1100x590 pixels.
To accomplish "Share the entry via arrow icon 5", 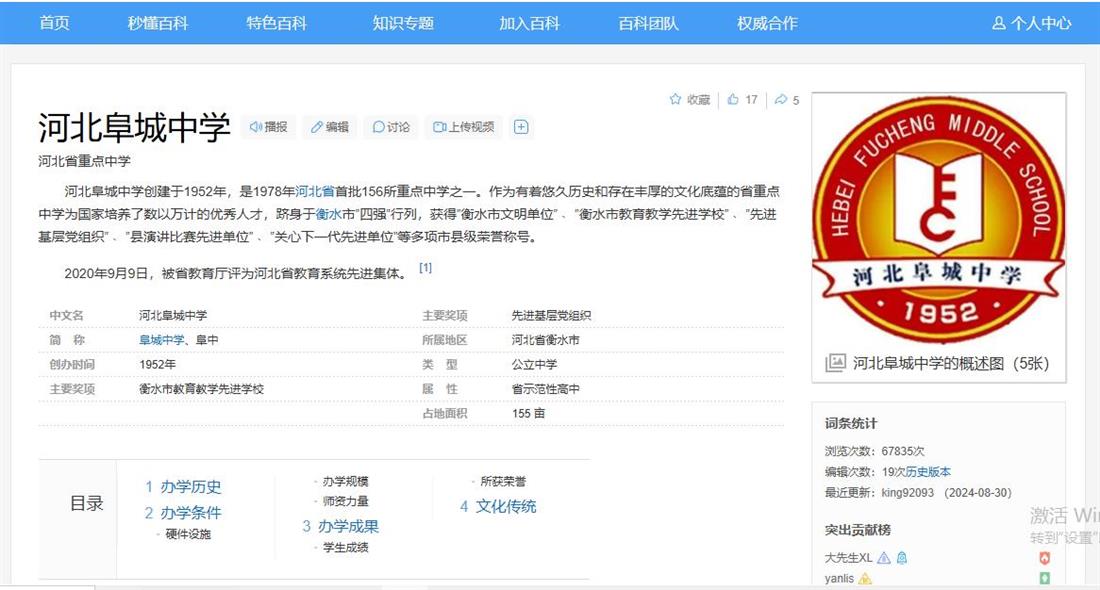I will 786,100.
